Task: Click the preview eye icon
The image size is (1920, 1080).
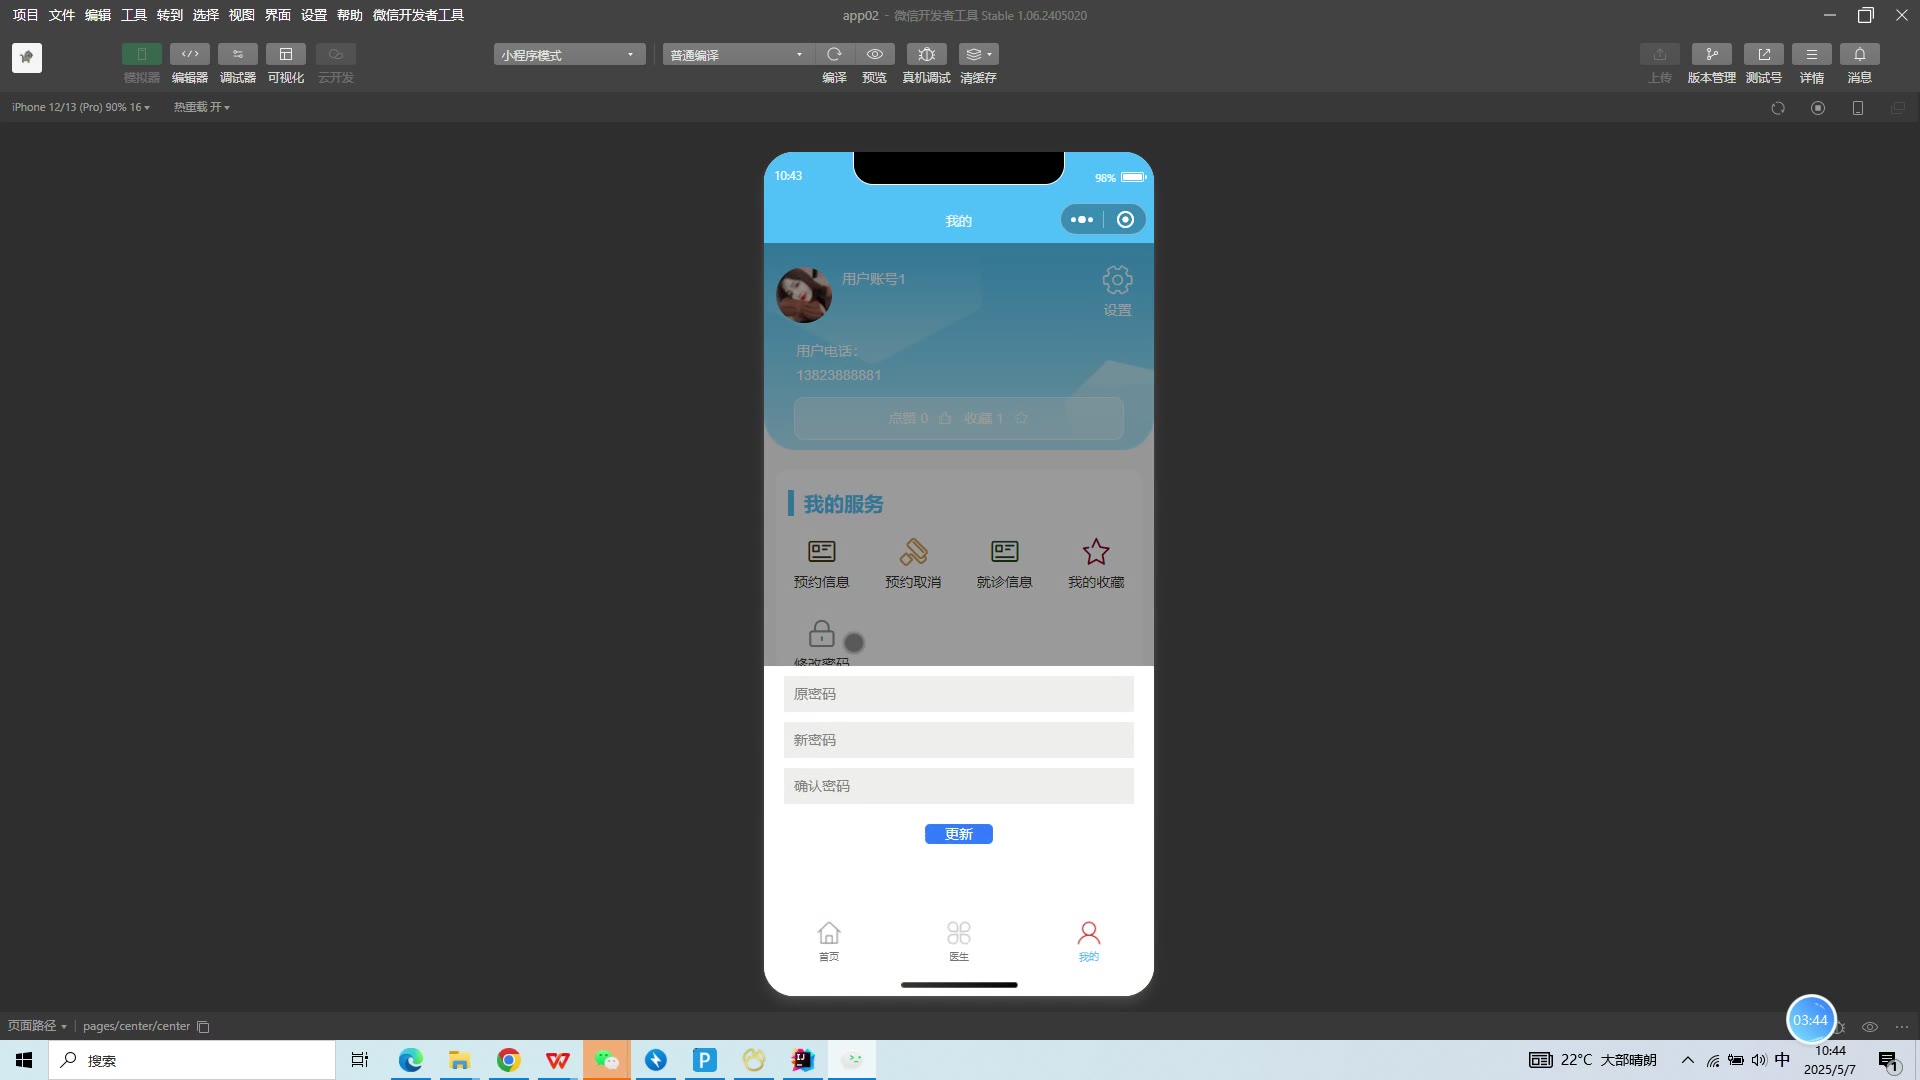Action: click(x=875, y=54)
